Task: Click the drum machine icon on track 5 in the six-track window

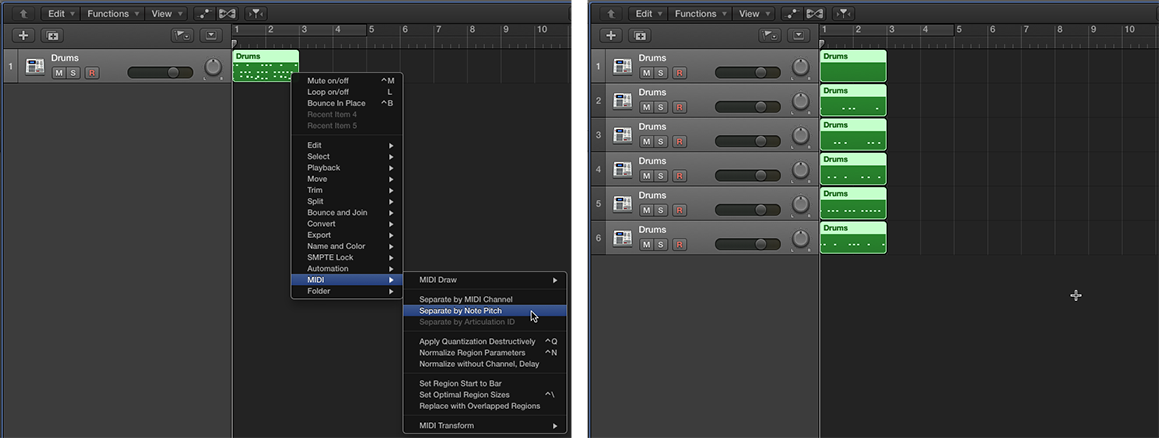Action: [x=622, y=204]
